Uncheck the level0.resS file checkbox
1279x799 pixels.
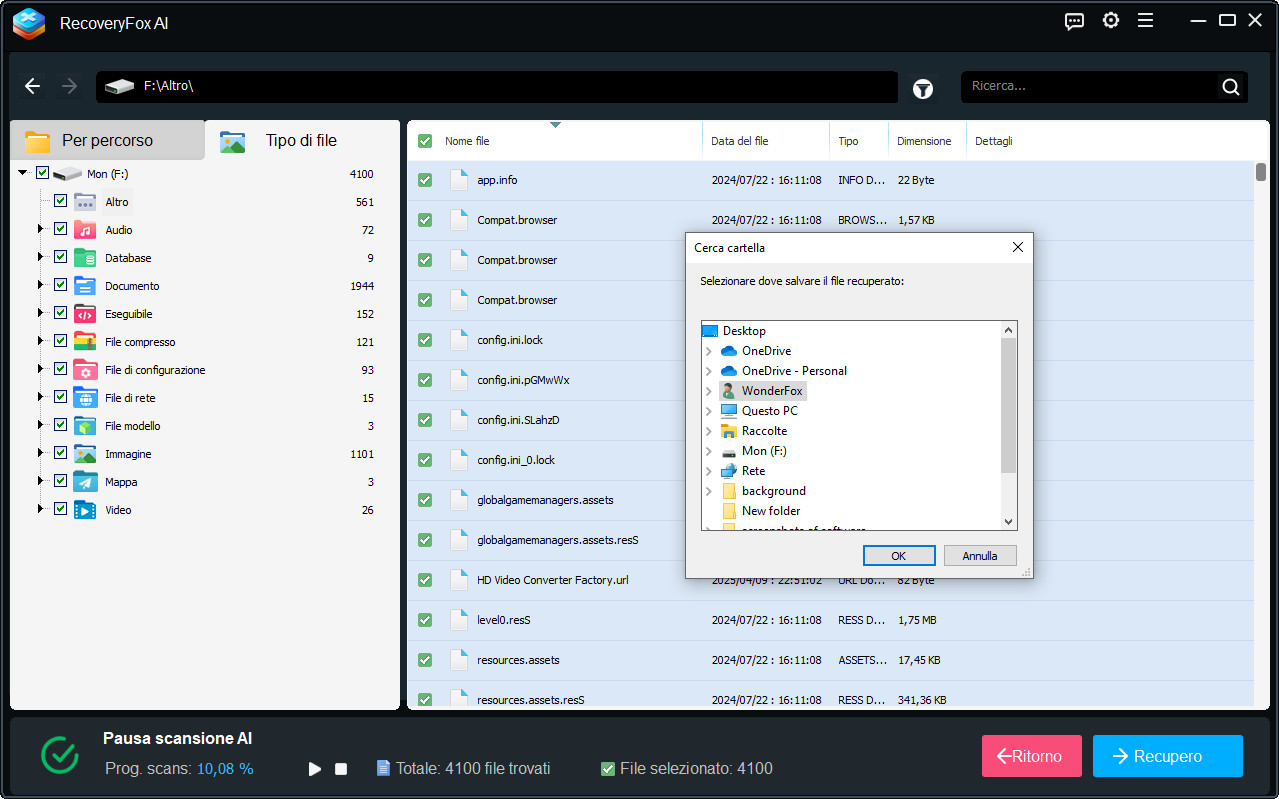(x=425, y=620)
